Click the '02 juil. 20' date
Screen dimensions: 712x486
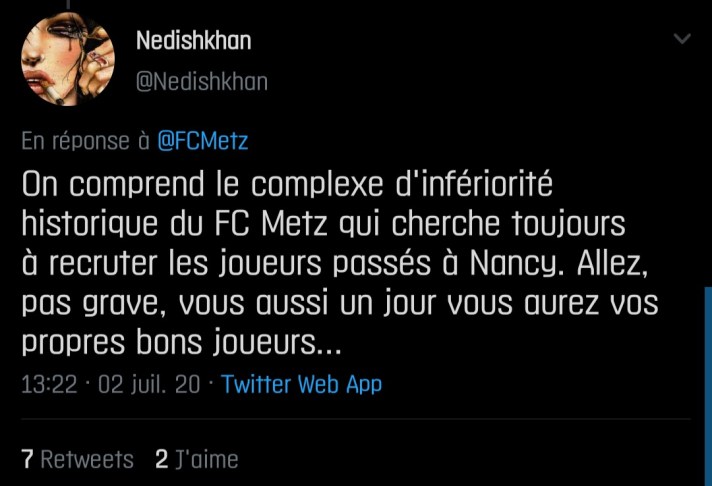tap(148, 384)
